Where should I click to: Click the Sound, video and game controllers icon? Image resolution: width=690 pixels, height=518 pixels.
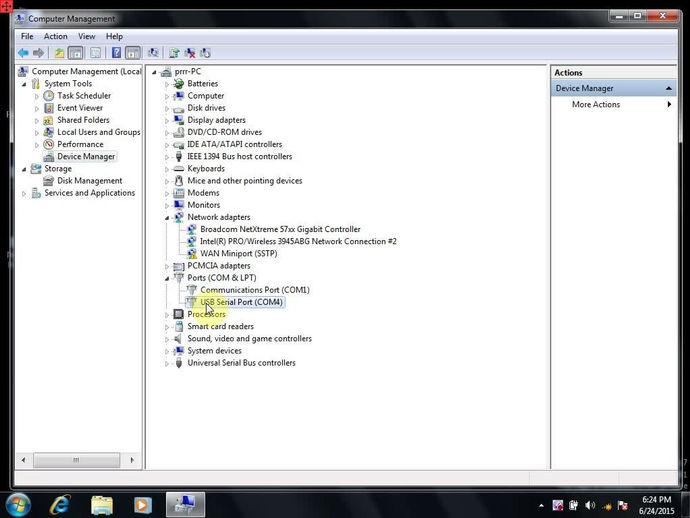pos(178,338)
